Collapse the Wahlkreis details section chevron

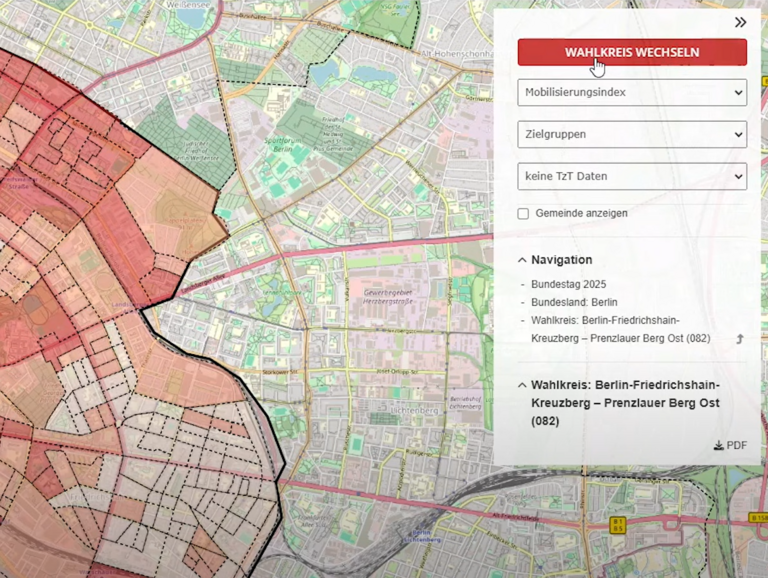pos(522,385)
